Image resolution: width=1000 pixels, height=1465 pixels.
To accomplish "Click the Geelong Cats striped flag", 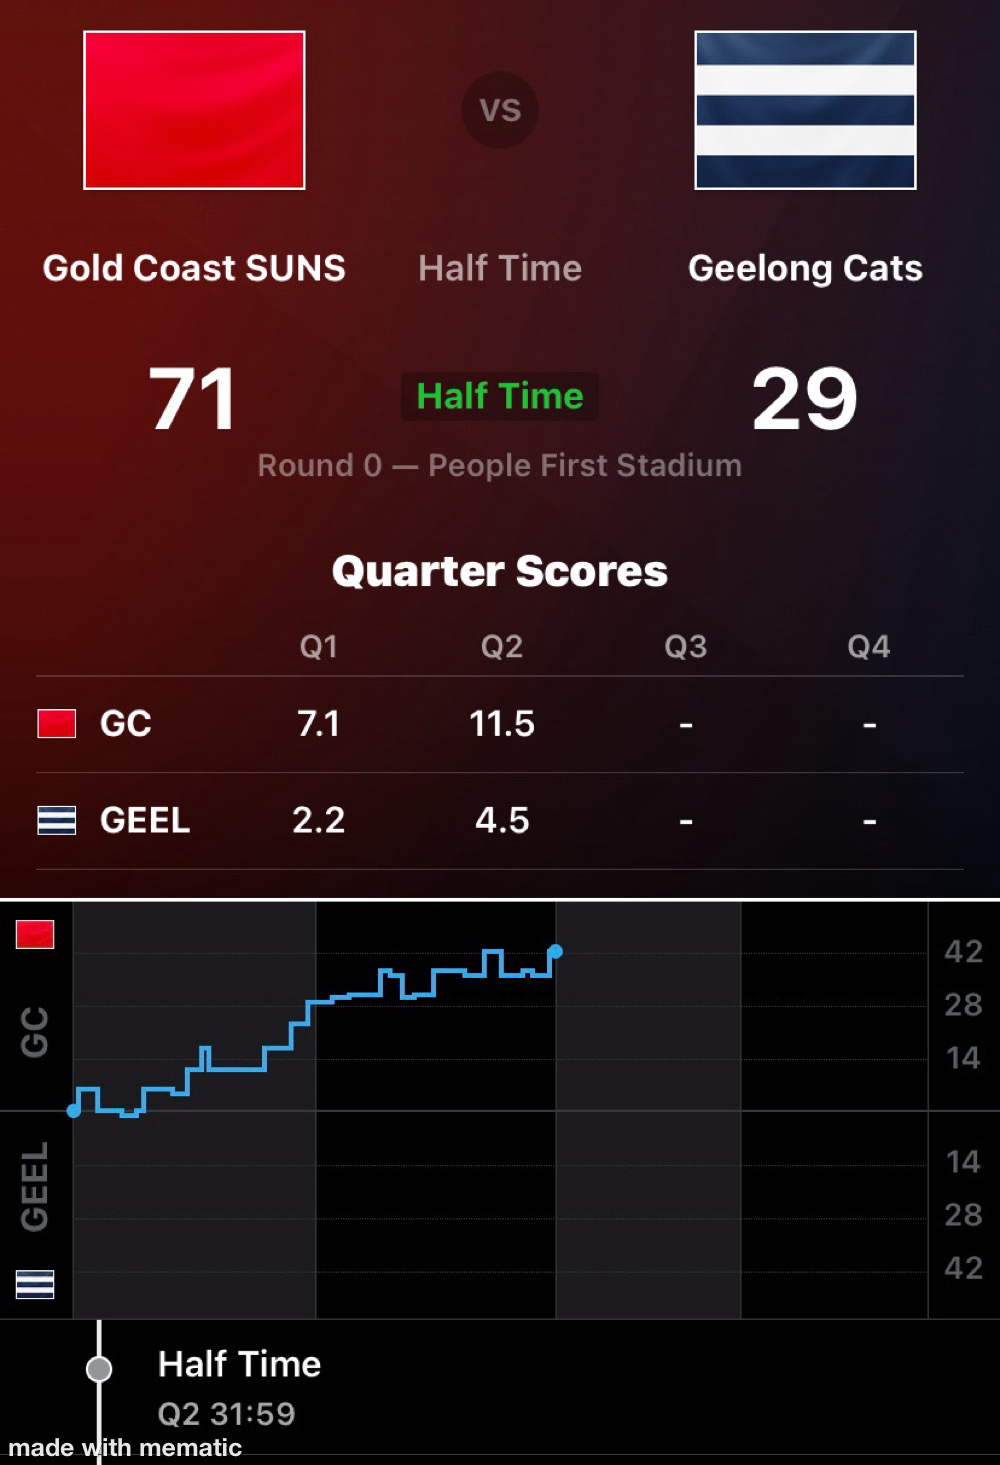I will 805,110.
